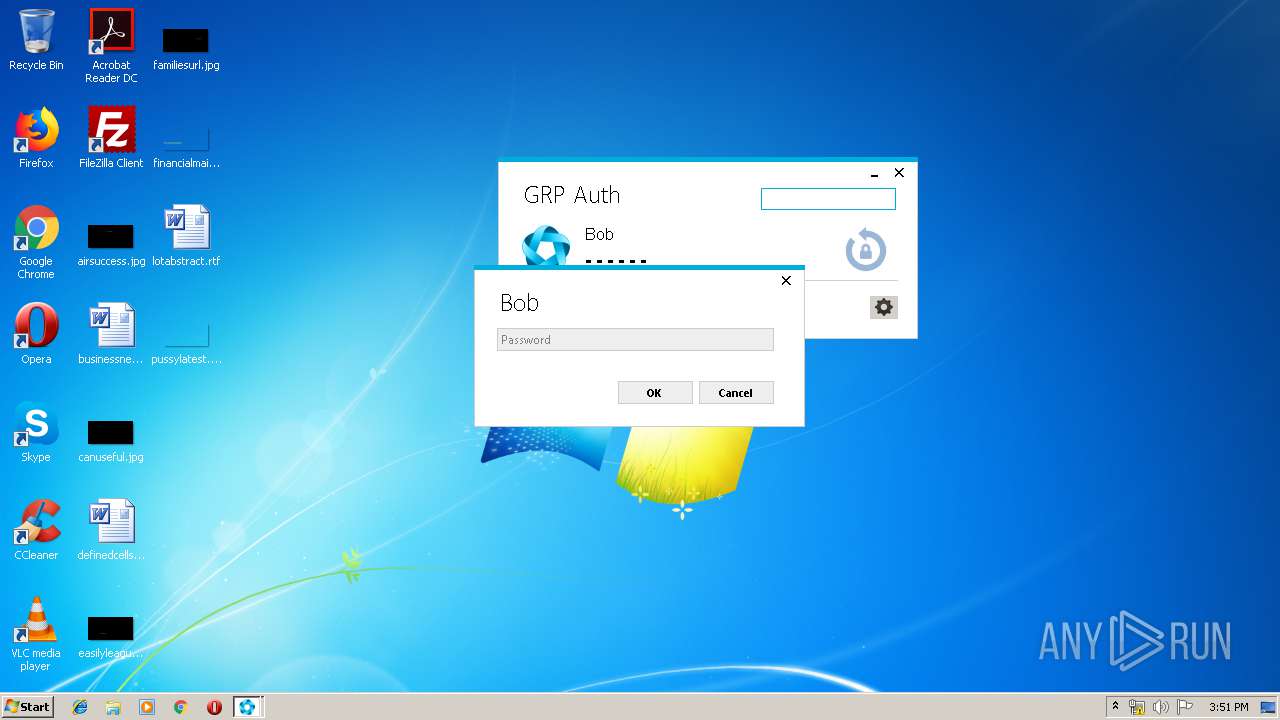Show hidden system tray icons

point(1115,707)
